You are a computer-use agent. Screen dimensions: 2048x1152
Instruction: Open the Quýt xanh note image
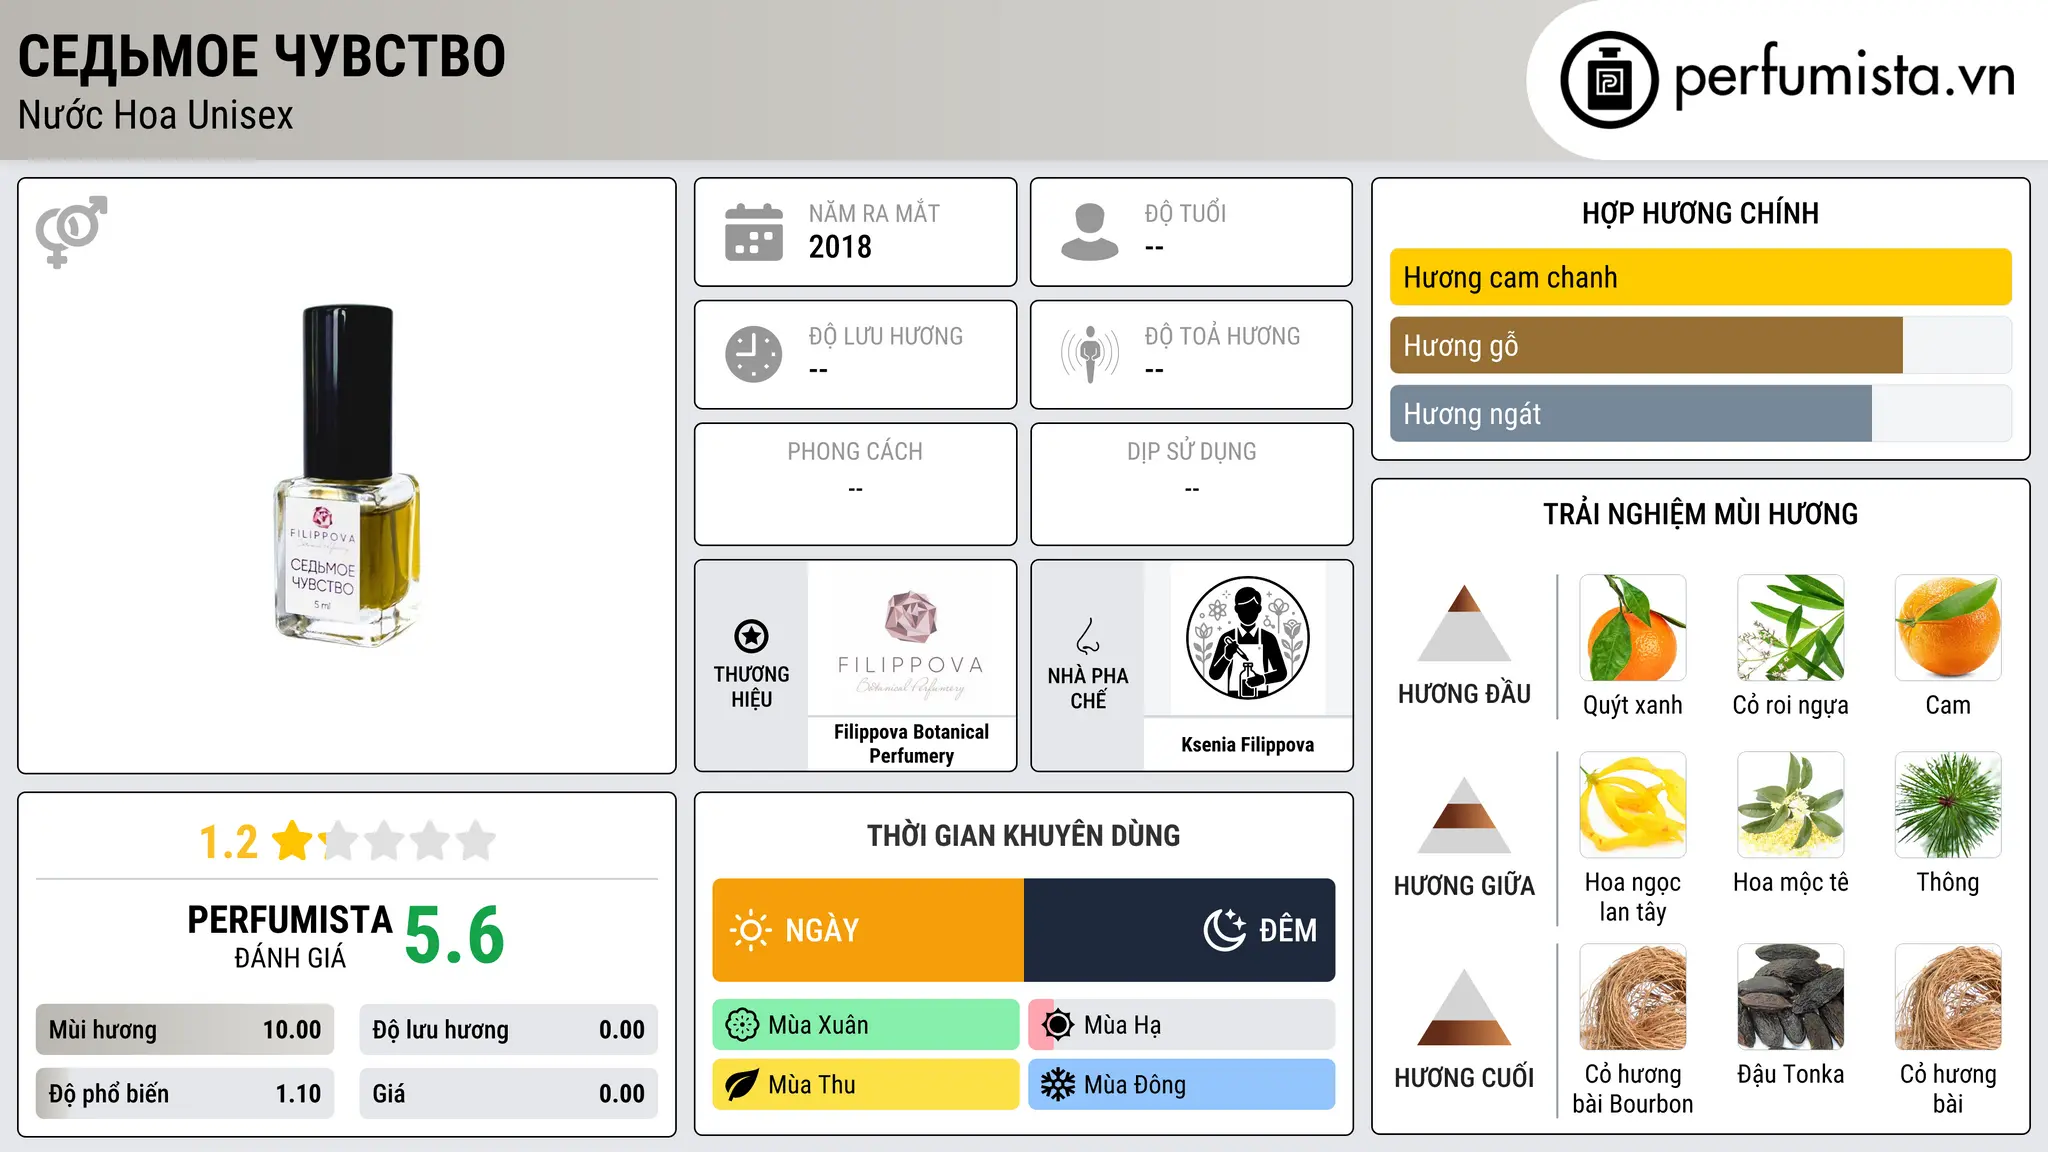click(1633, 628)
